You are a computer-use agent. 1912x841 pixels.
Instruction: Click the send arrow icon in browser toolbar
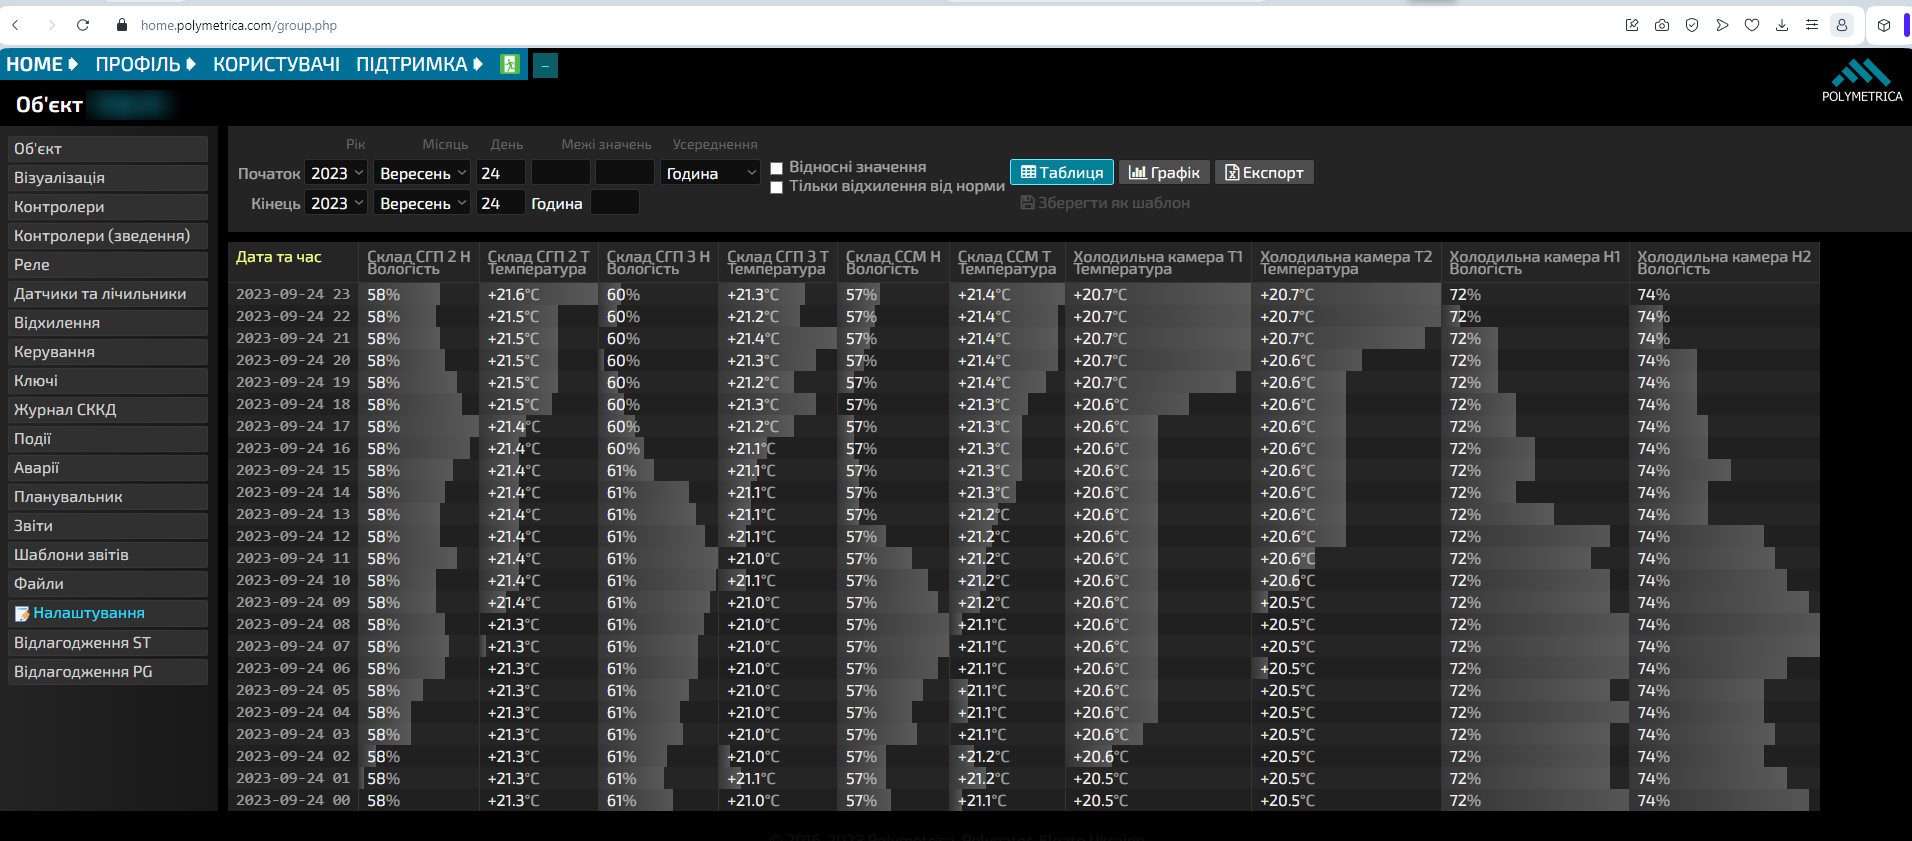[x=1722, y=25]
